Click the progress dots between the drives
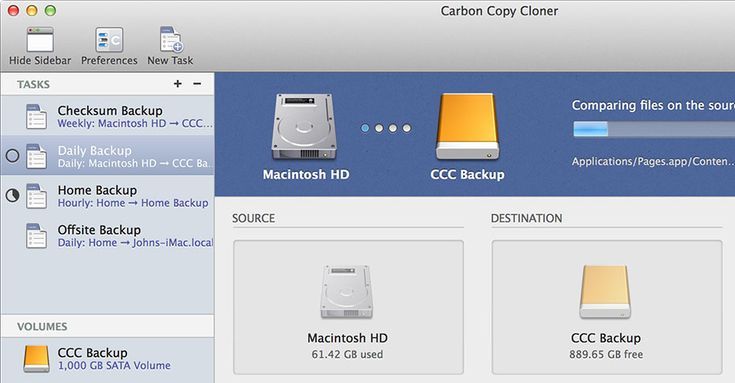 386,128
